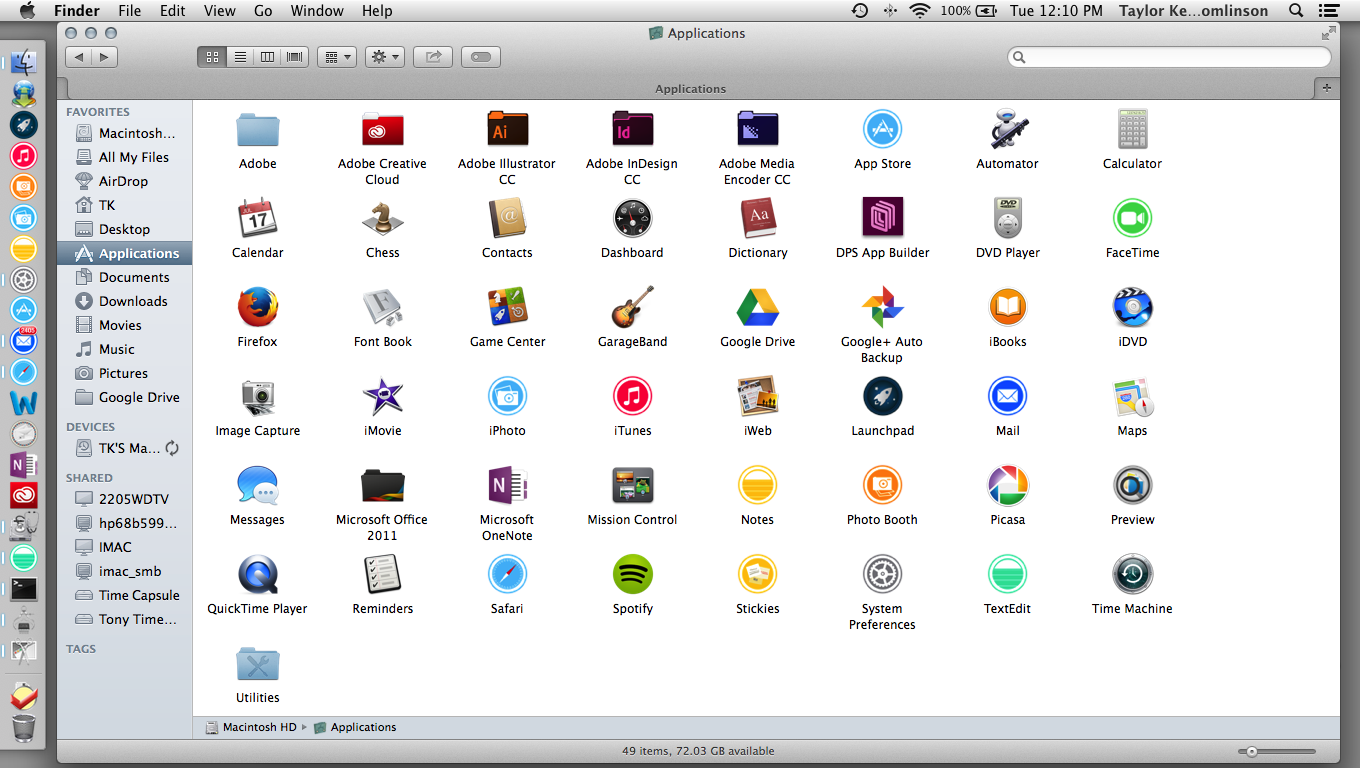Go to Downloads in sidebar

(133, 301)
